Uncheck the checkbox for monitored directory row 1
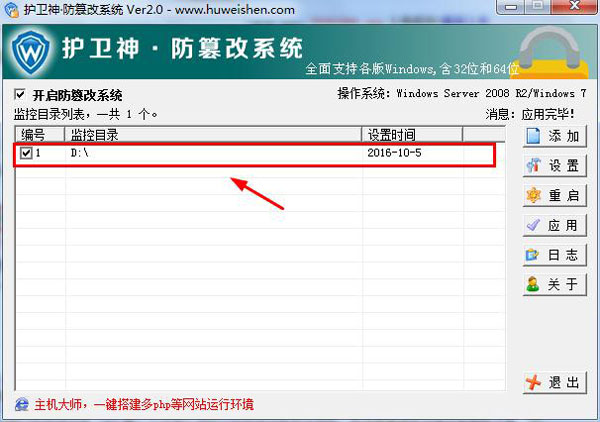This screenshot has width=600, height=422. [26, 153]
